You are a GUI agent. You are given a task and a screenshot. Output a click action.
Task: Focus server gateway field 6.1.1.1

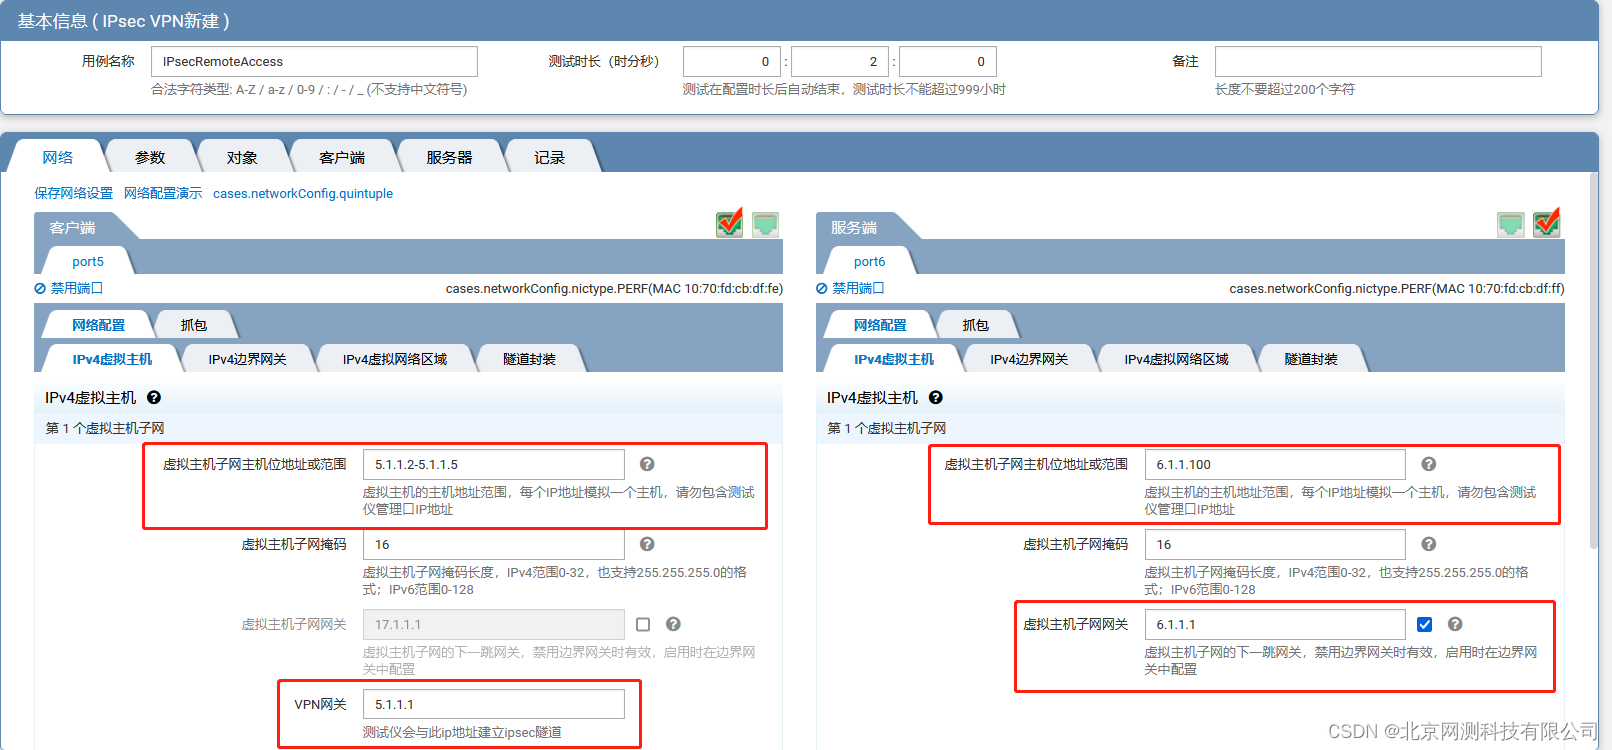(x=1275, y=624)
